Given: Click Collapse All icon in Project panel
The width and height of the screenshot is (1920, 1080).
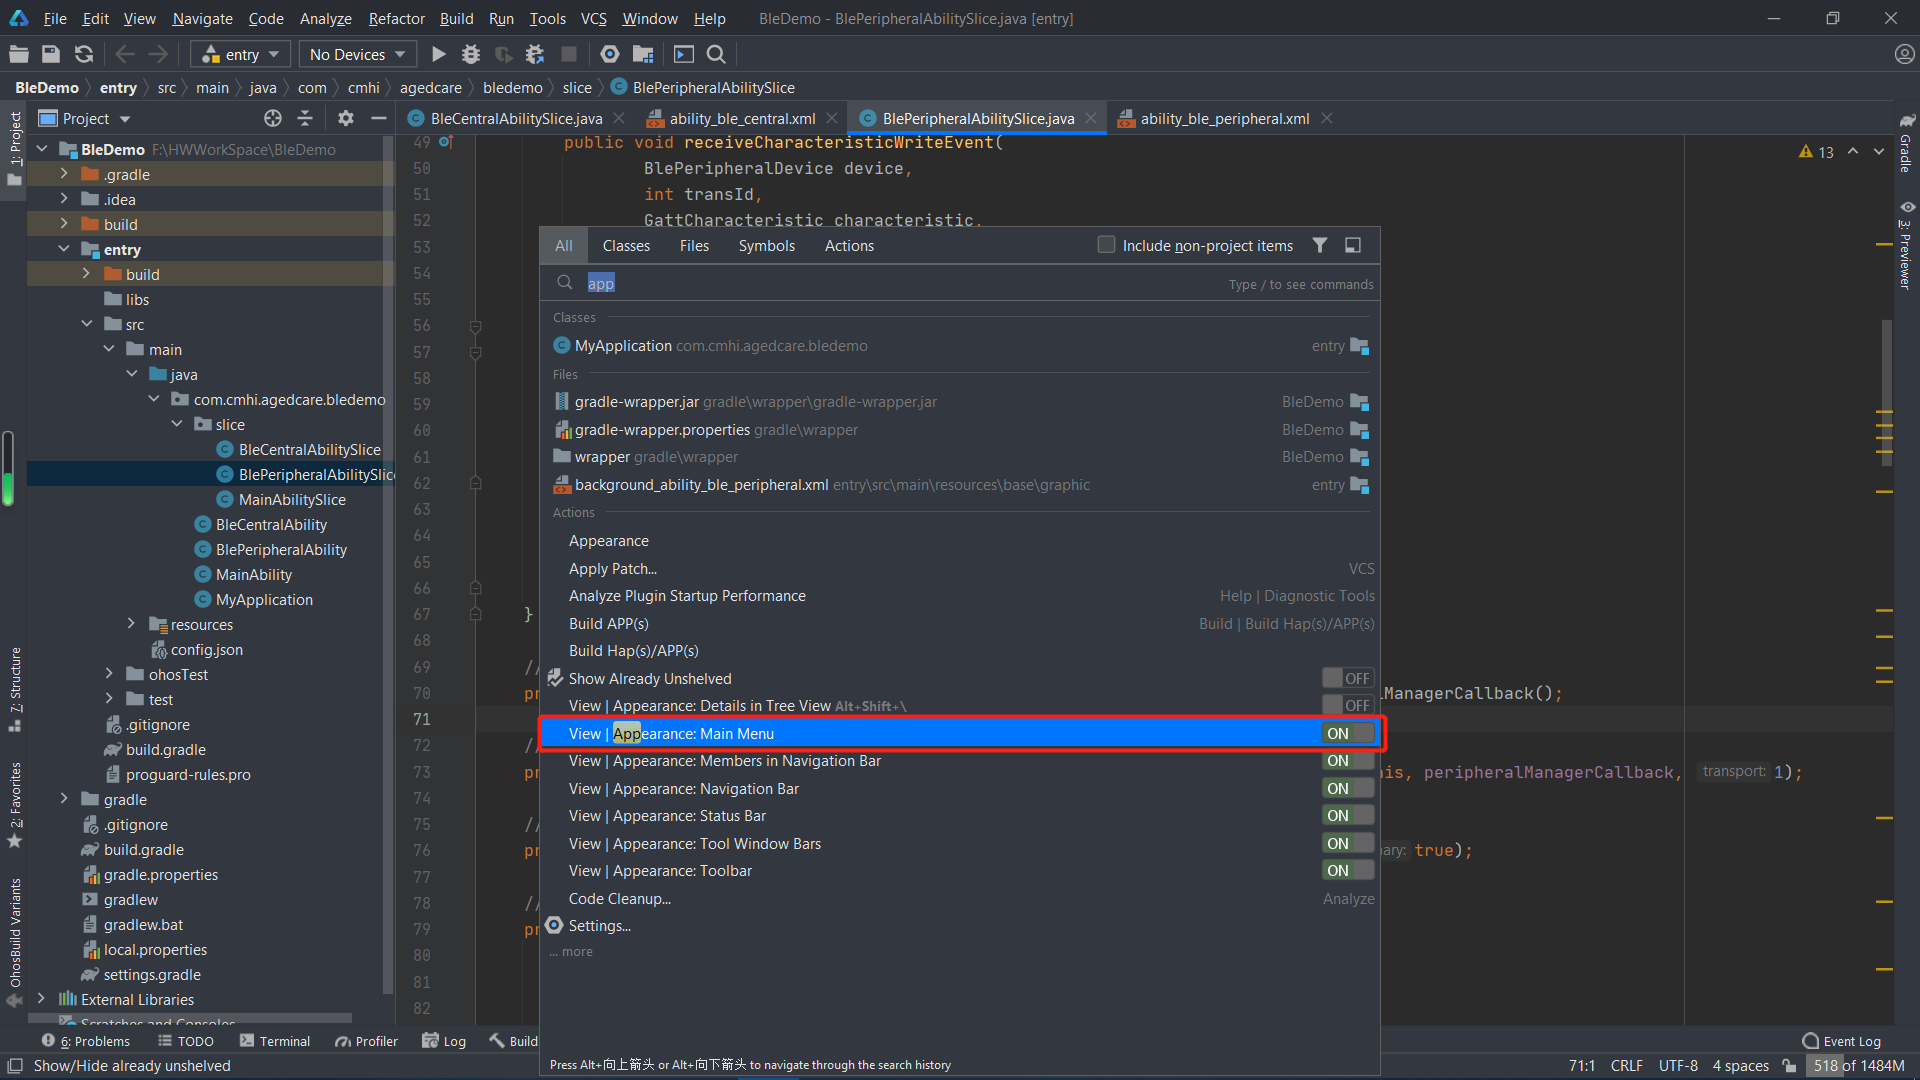Looking at the screenshot, I should [305, 118].
